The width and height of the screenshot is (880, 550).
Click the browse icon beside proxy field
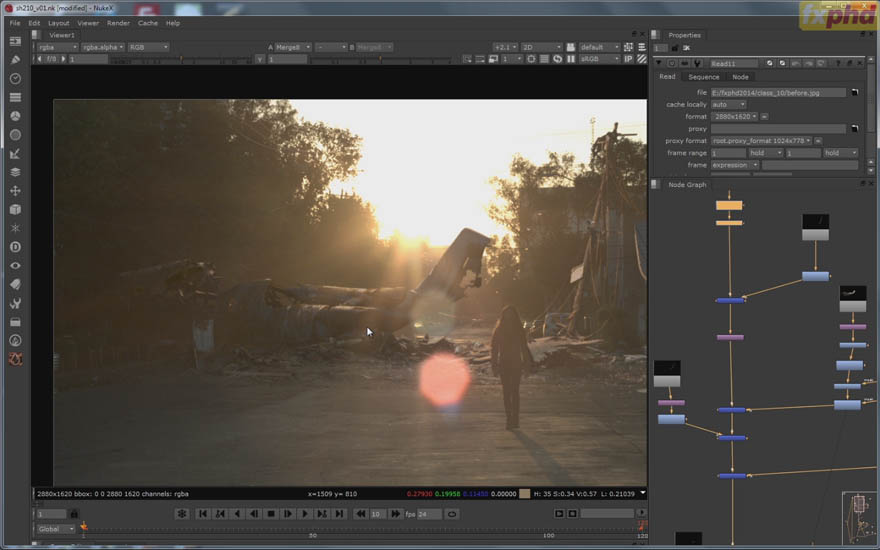coord(854,129)
